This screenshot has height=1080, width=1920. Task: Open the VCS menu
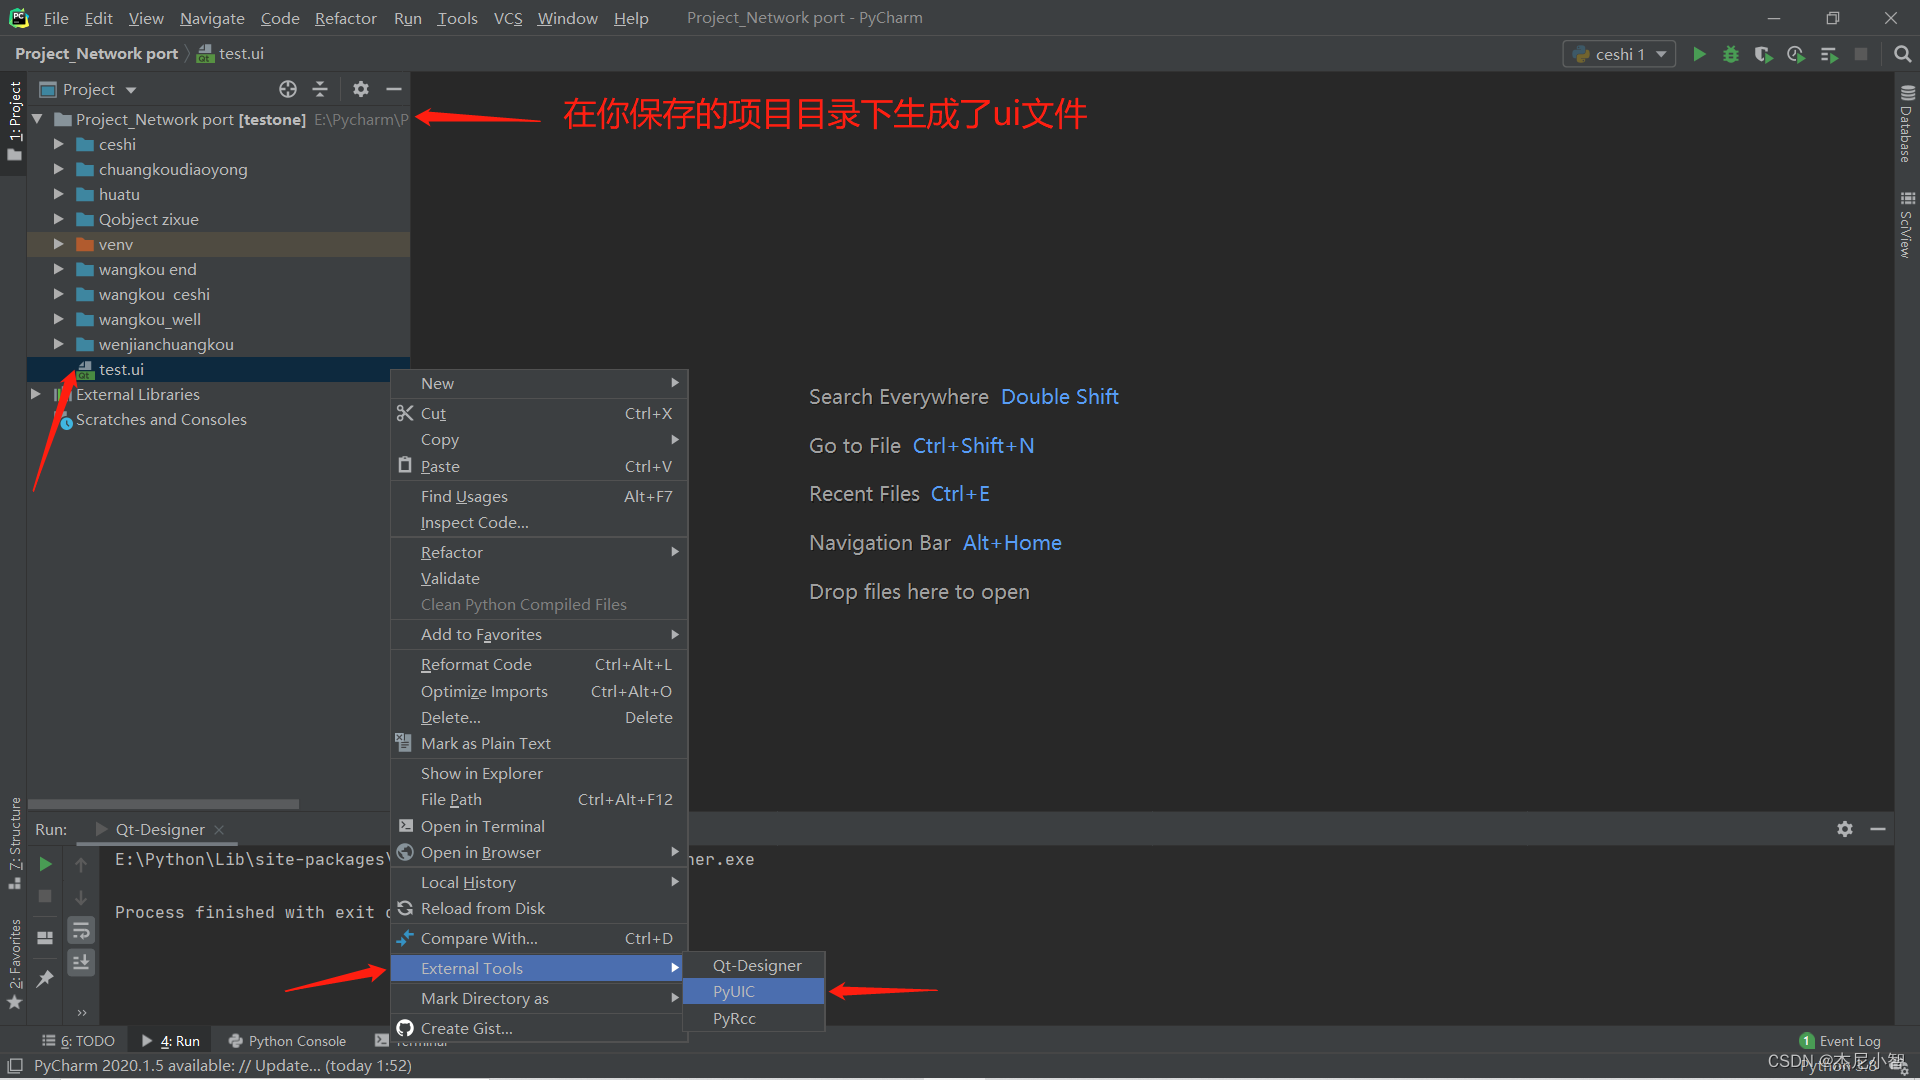pyautogui.click(x=508, y=18)
